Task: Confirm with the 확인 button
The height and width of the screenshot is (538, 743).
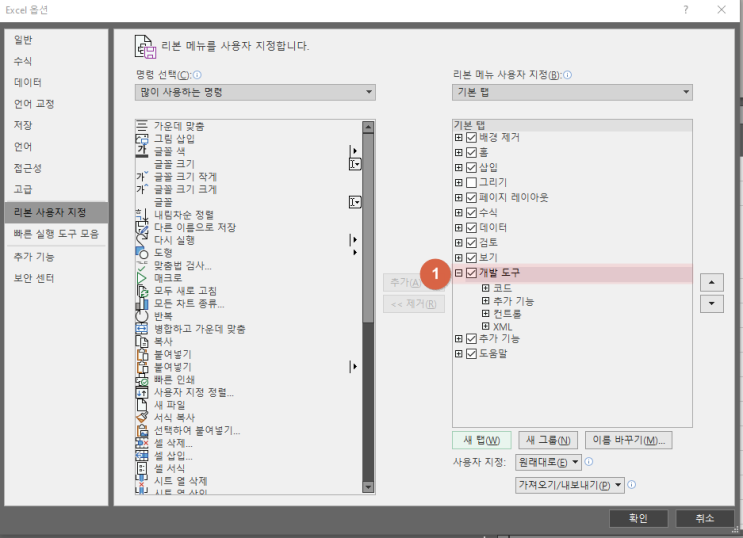Action: pos(638,518)
